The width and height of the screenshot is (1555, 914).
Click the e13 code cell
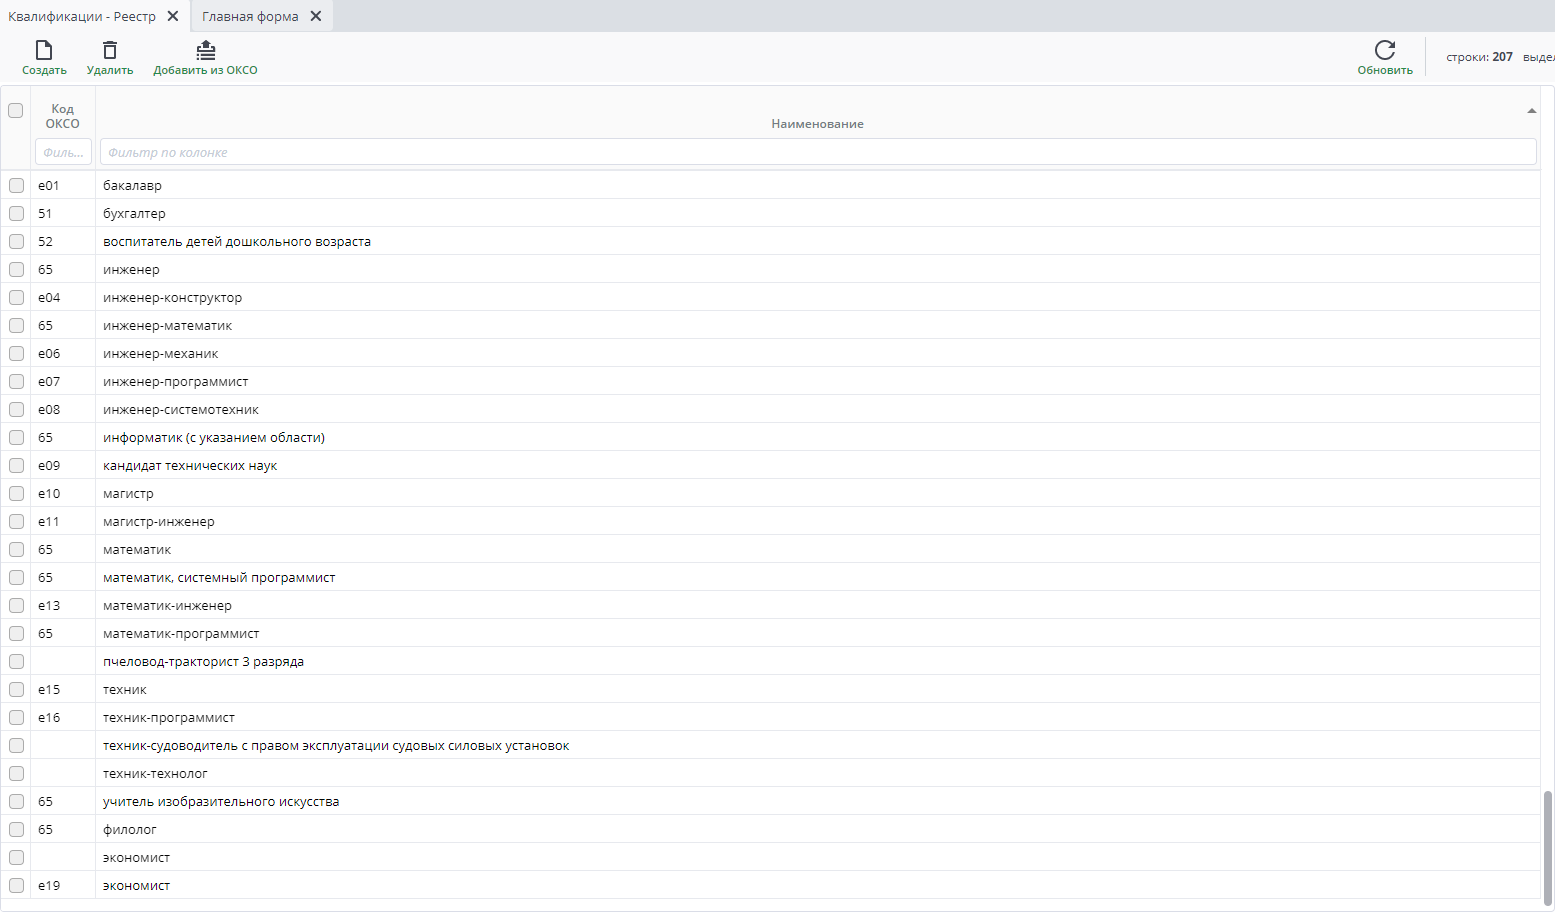point(63,605)
